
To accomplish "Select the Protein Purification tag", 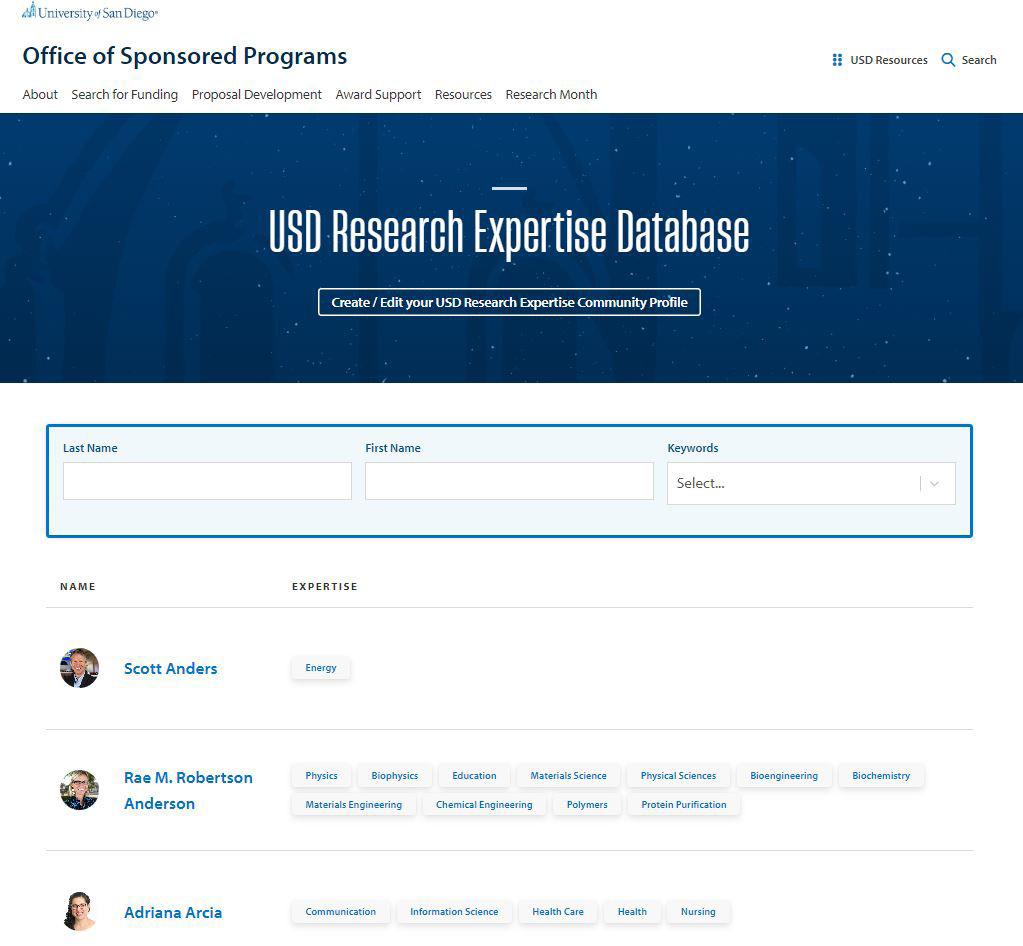I will [684, 805].
